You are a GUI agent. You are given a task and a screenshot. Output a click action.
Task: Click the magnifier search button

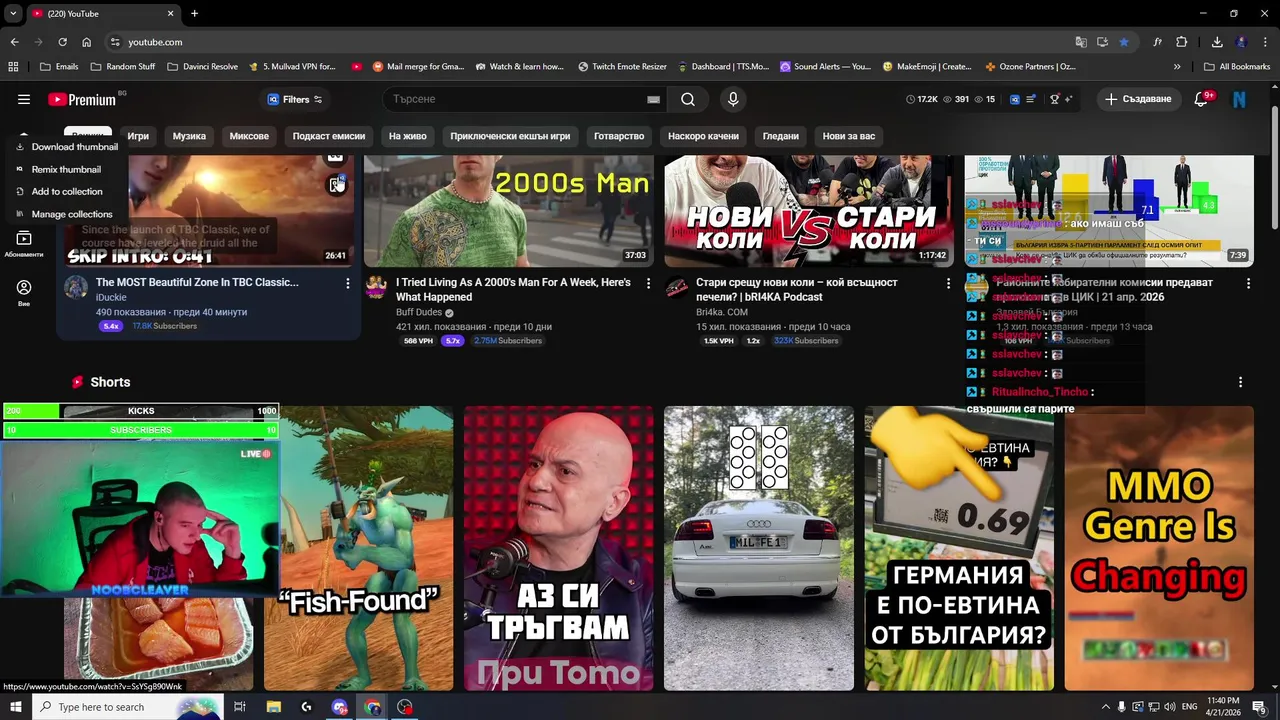click(688, 99)
